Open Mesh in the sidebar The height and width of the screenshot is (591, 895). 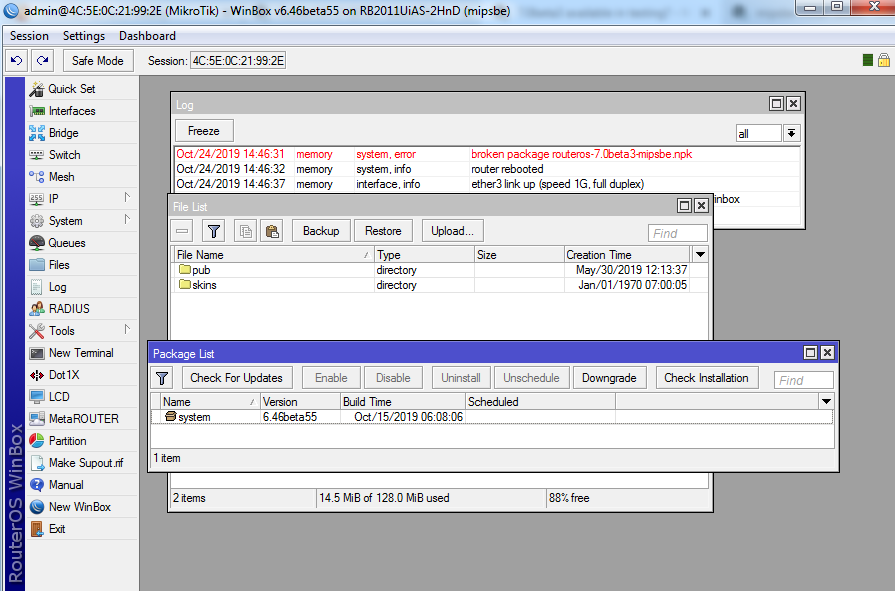click(x=83, y=177)
